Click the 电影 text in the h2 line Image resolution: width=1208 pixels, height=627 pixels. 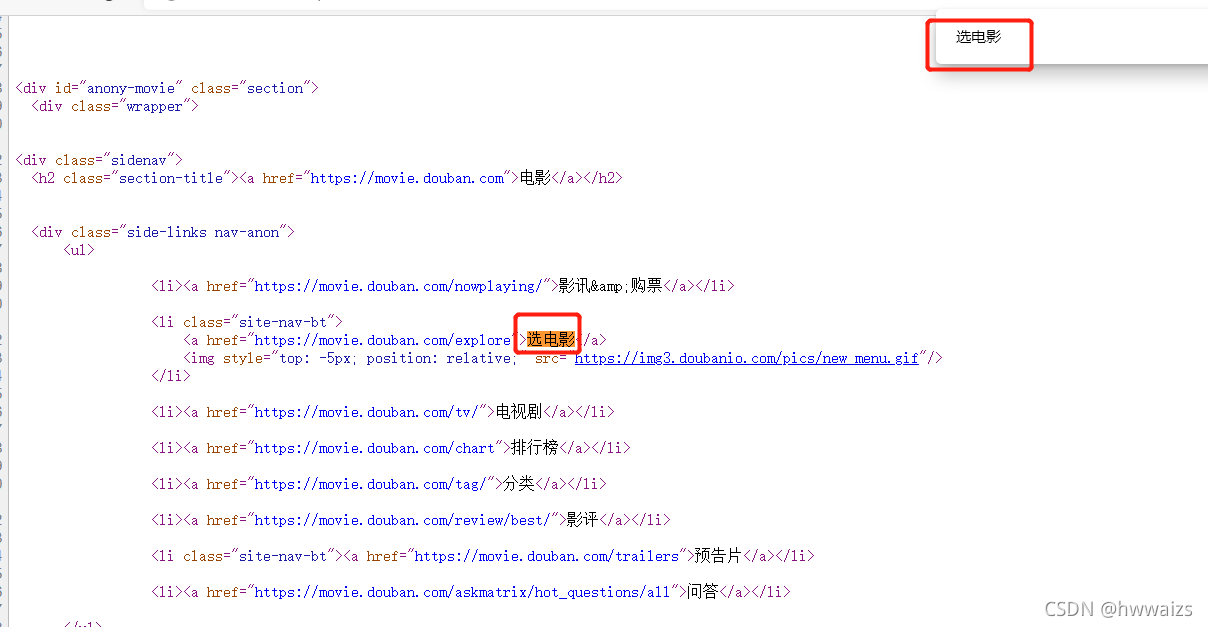(x=536, y=178)
